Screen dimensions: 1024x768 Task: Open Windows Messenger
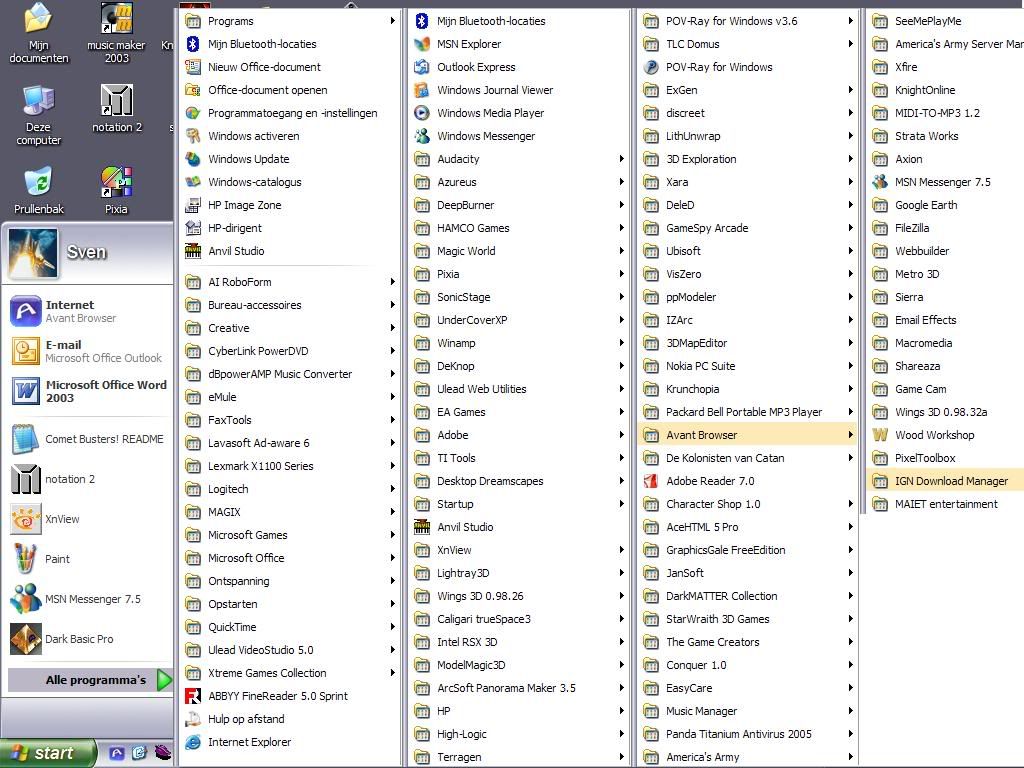pos(518,136)
